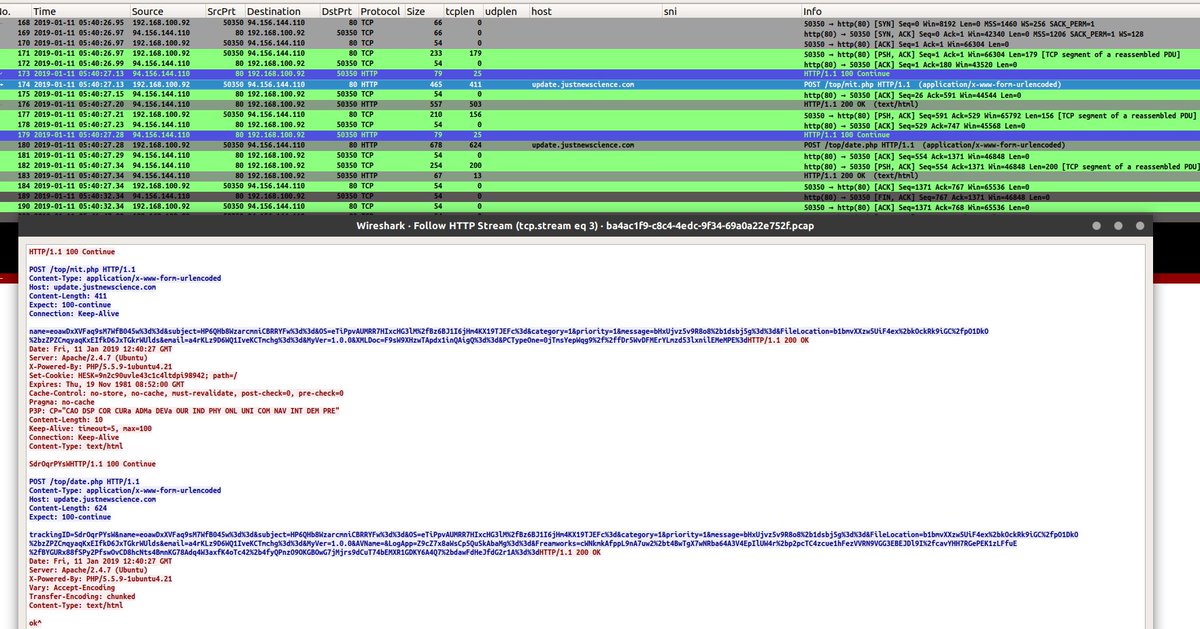This screenshot has width=1200, height=629.
Task: Click the udplen column header
Action: point(503,11)
